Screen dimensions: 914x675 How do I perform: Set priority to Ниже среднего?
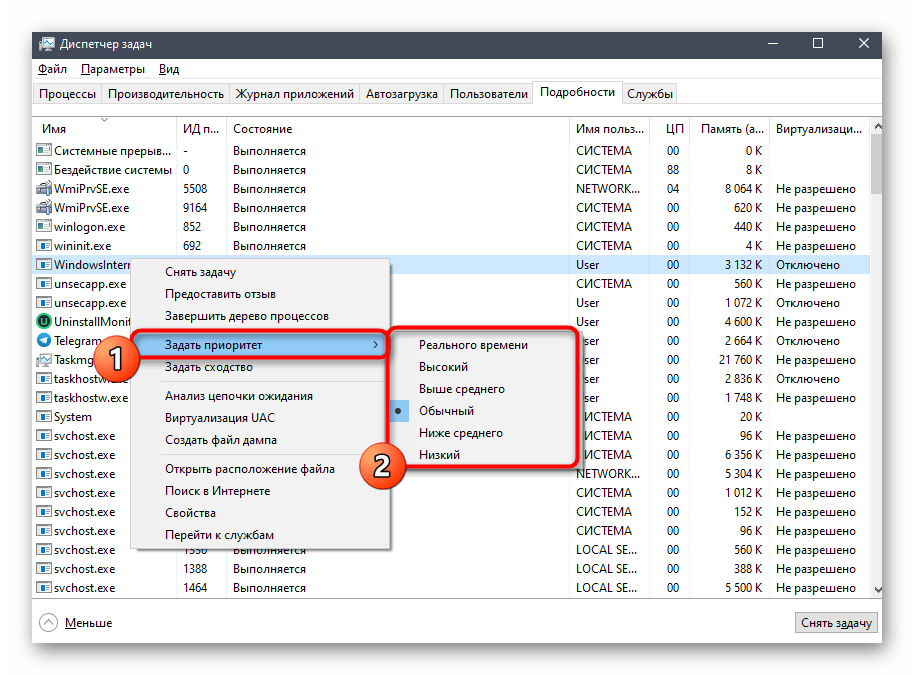tap(460, 433)
